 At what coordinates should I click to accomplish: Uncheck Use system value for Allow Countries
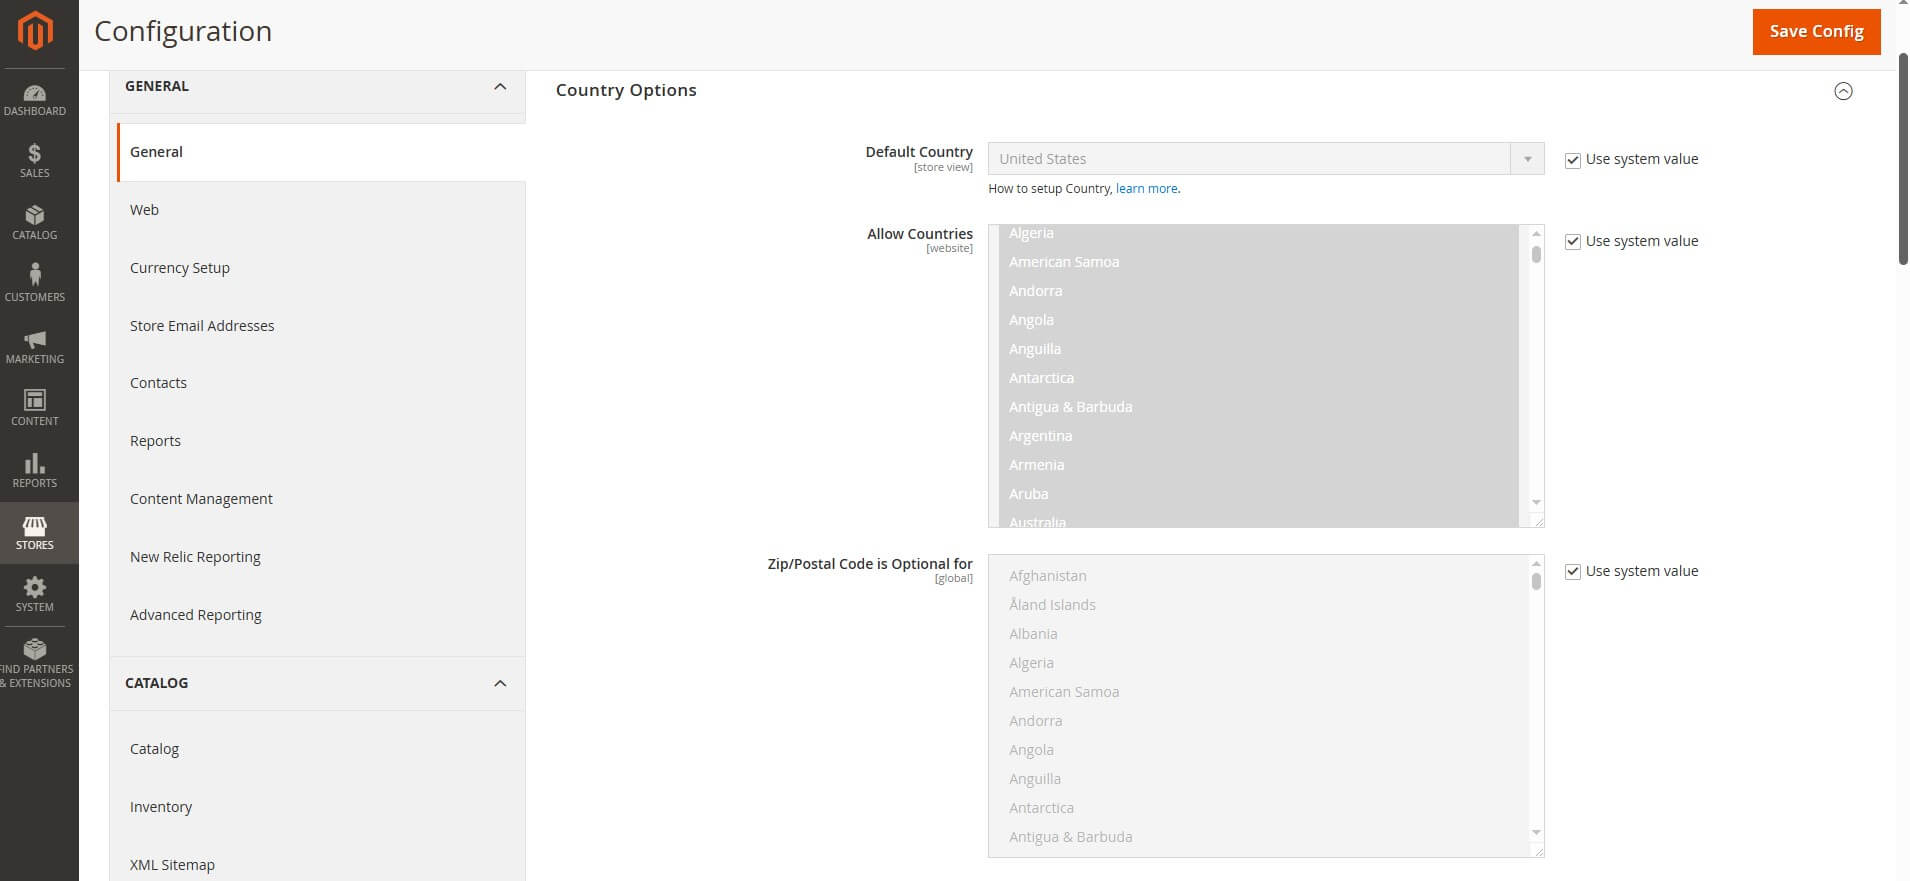point(1573,242)
